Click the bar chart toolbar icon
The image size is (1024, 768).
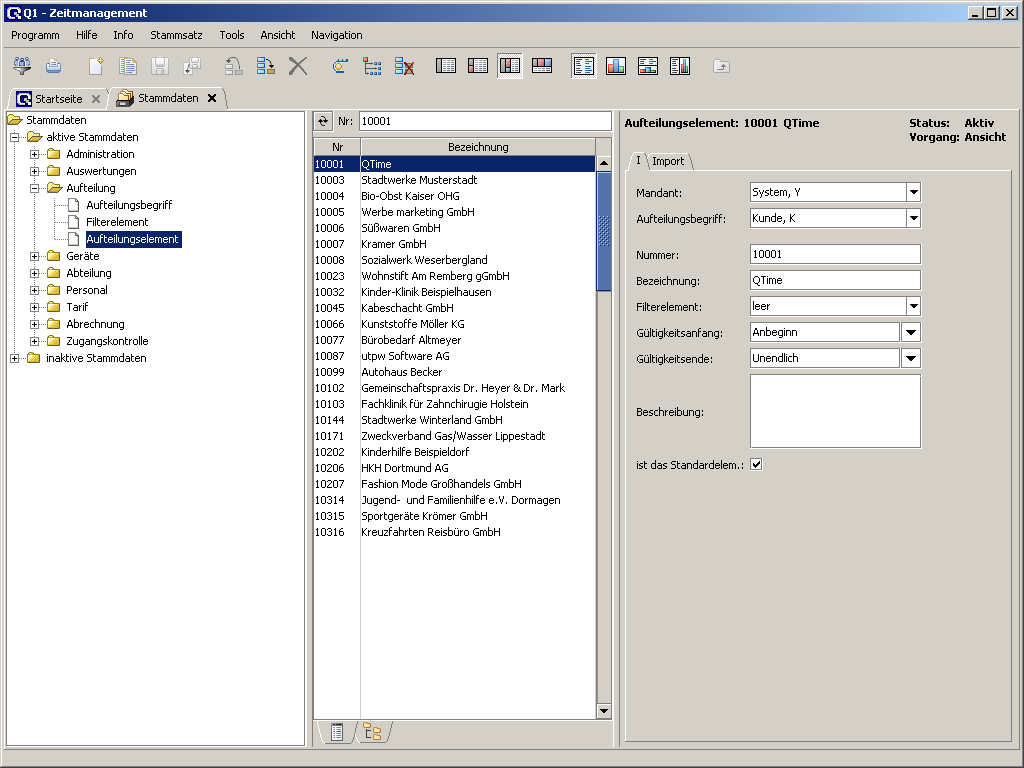pyautogui.click(x=616, y=66)
